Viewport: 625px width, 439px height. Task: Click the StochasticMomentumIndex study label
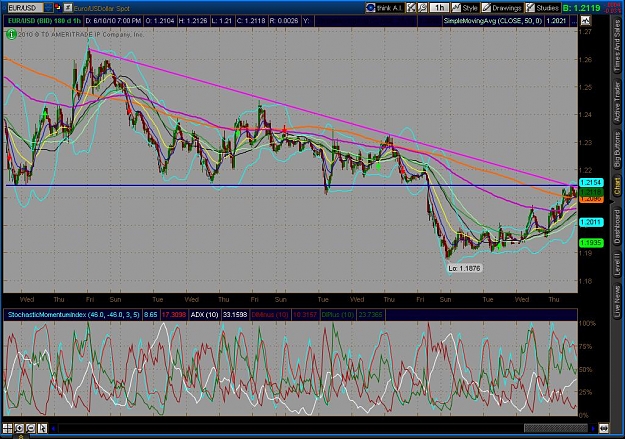tap(73, 315)
